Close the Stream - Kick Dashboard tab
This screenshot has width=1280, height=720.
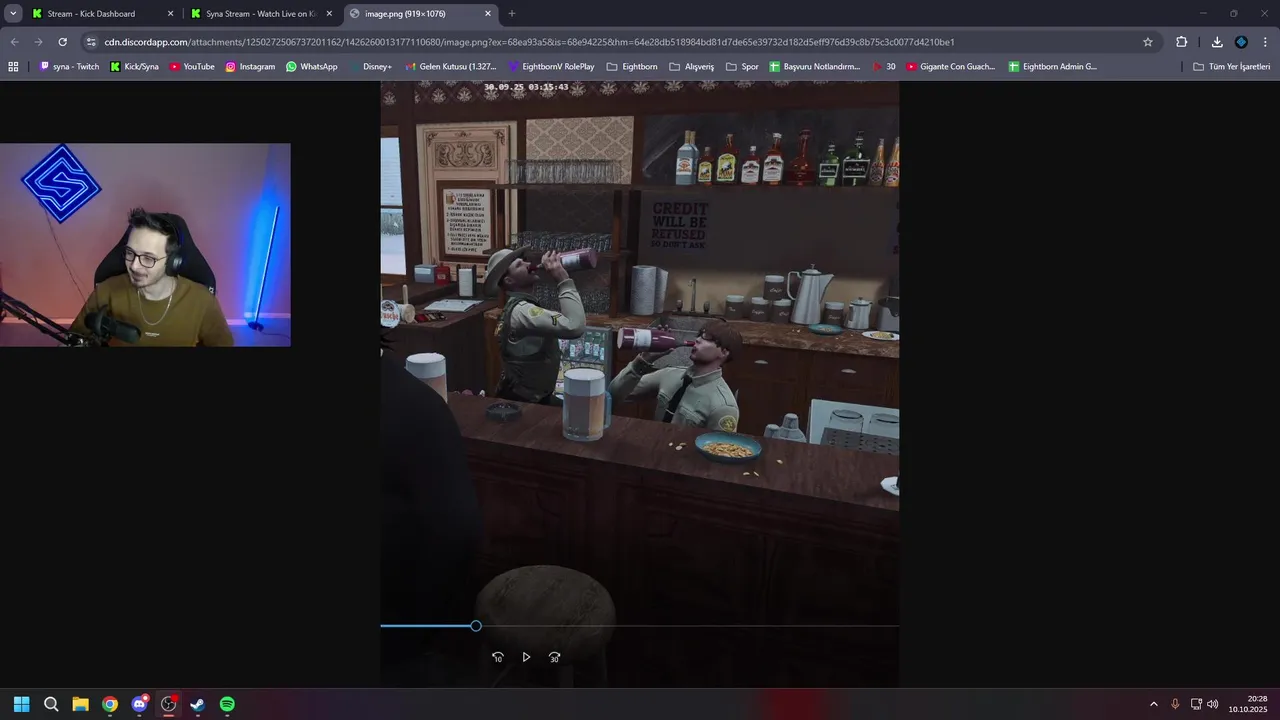click(170, 14)
